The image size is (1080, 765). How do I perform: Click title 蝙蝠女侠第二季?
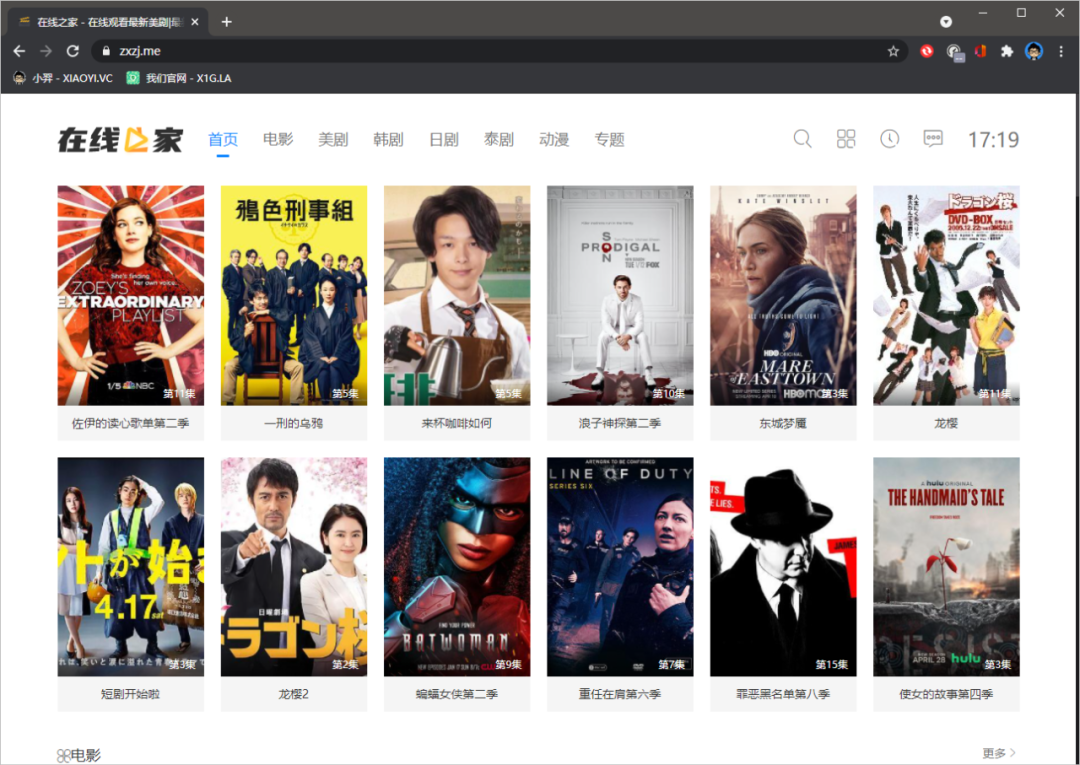[x=457, y=694]
